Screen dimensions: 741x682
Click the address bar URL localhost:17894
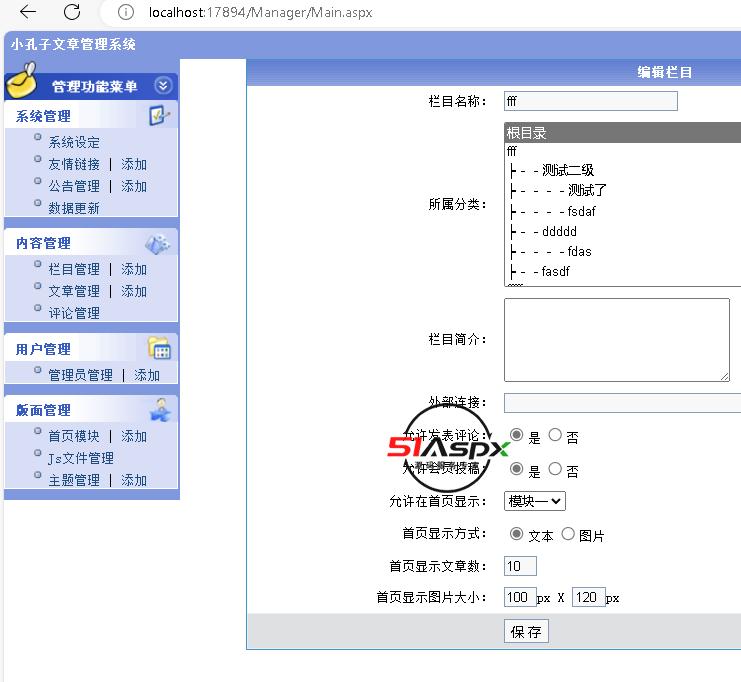260,12
